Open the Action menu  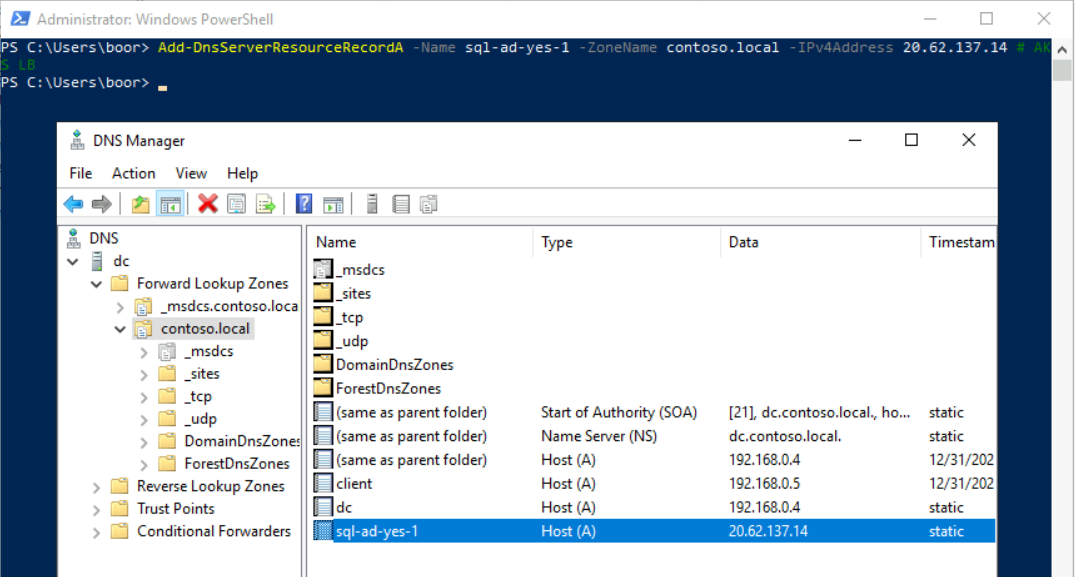tap(133, 173)
